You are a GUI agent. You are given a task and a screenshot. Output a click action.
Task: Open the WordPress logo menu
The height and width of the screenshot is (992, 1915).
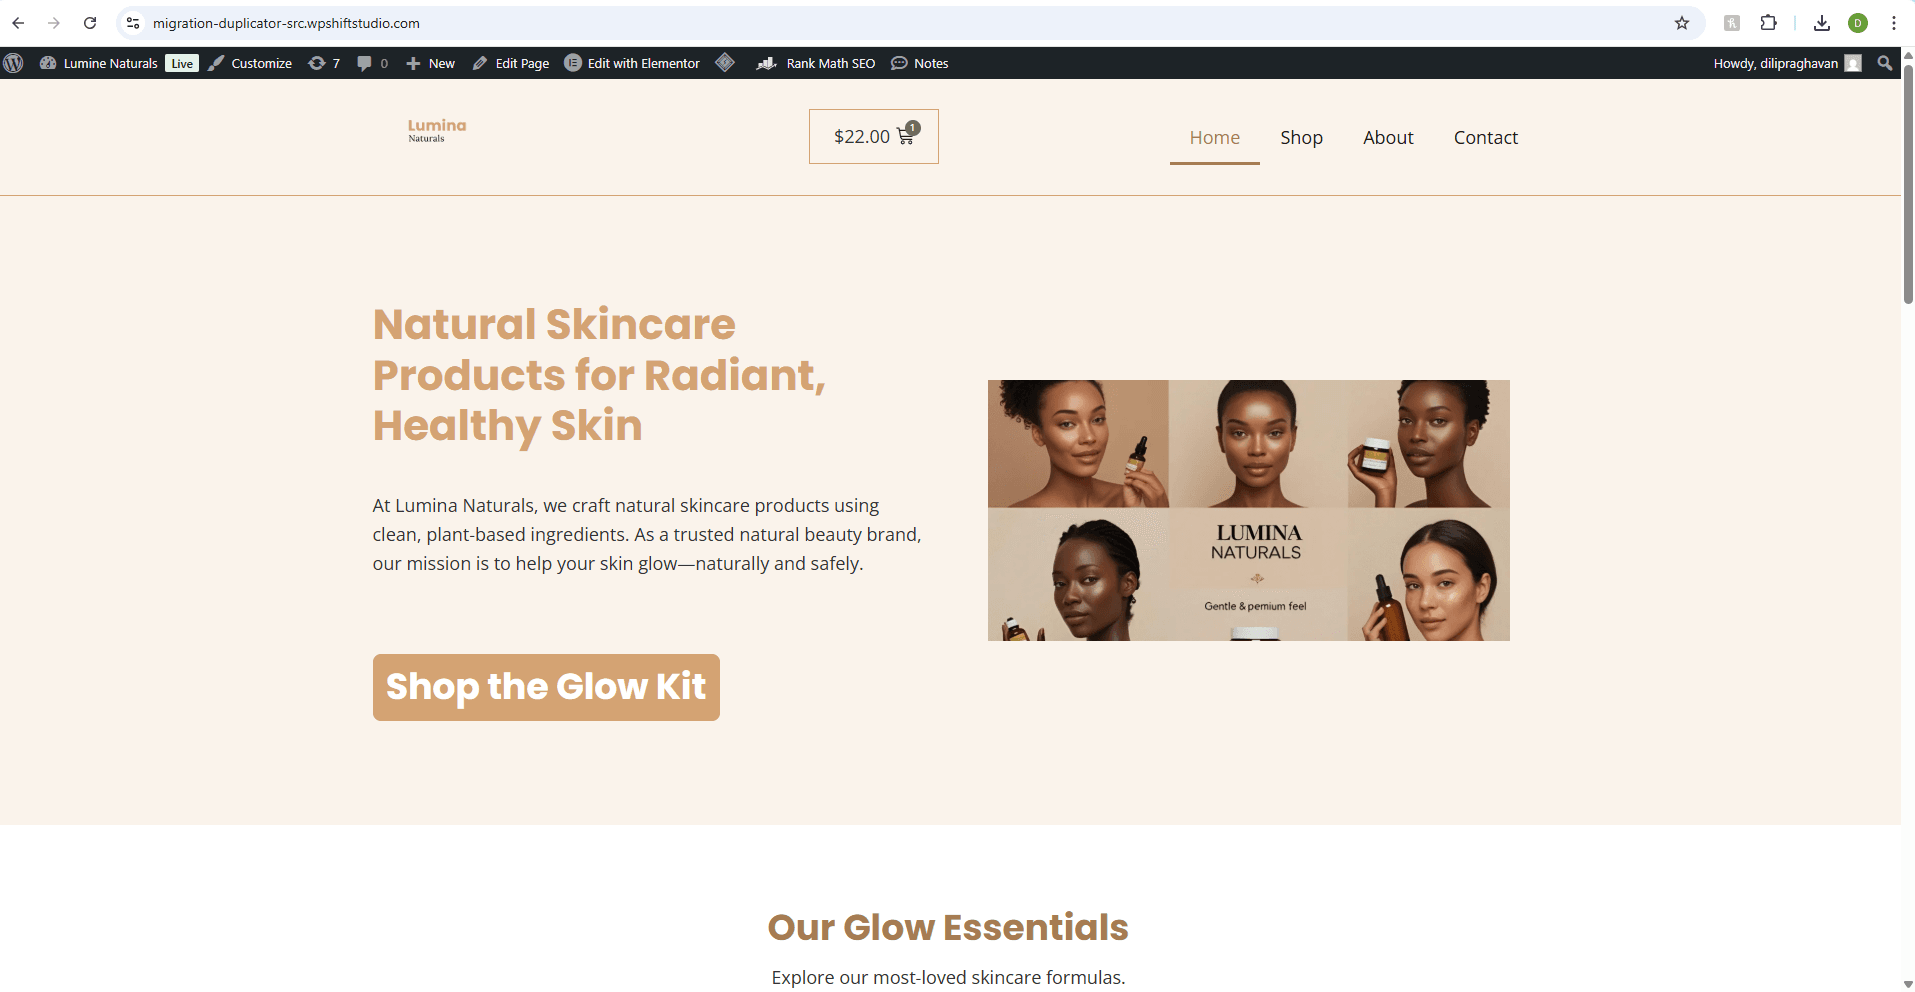(13, 63)
